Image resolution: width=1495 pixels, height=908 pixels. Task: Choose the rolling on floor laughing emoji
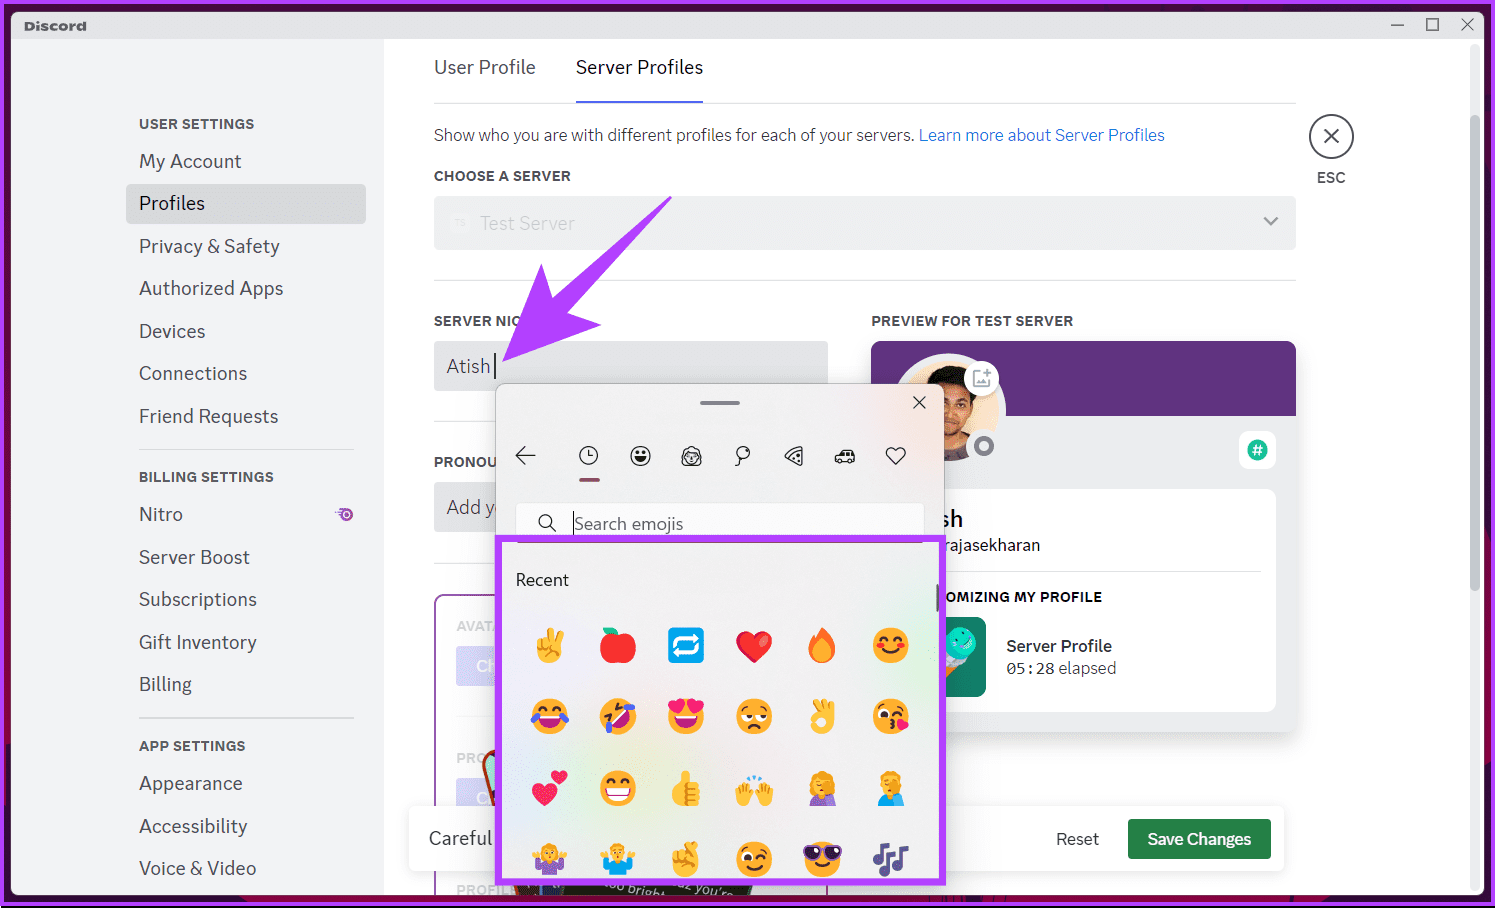[x=617, y=716]
